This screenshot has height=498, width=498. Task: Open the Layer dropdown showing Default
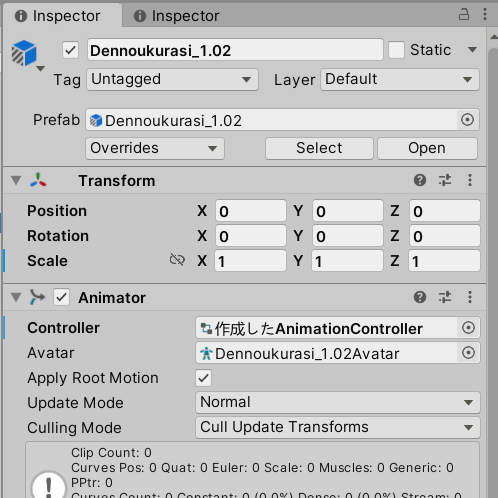click(400, 79)
